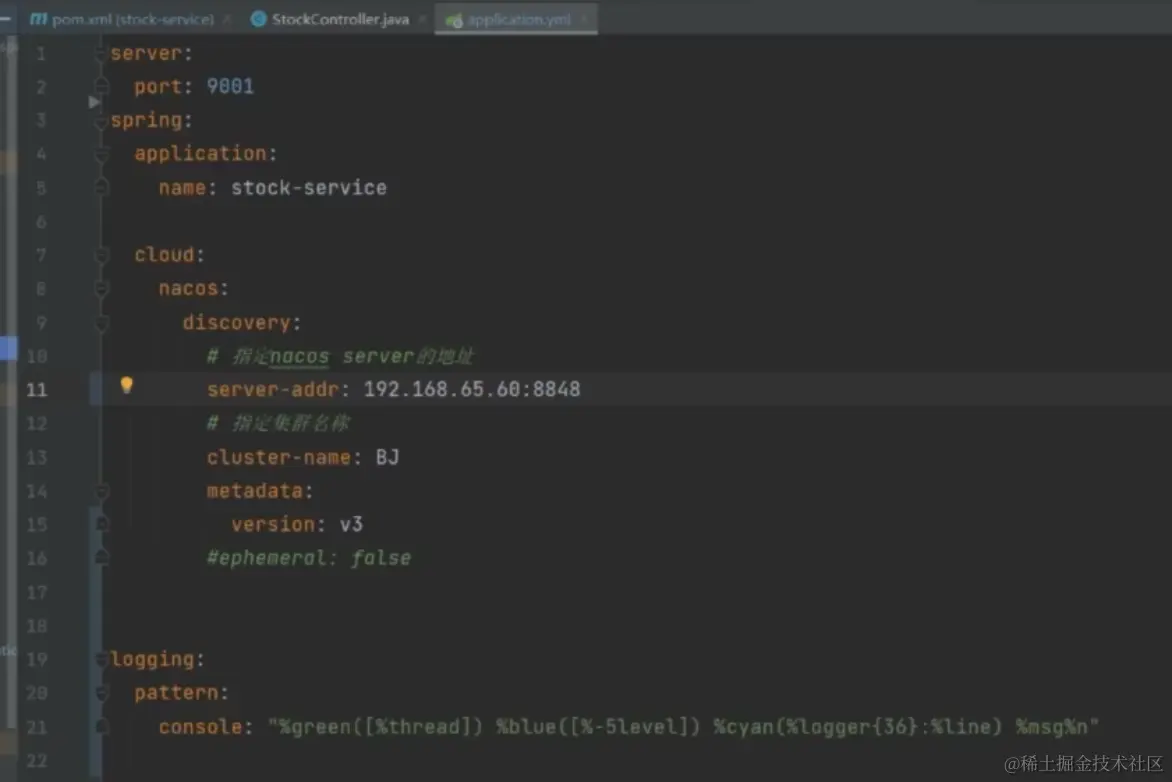Click the cluster-name key

pyautogui.click(x=279, y=457)
